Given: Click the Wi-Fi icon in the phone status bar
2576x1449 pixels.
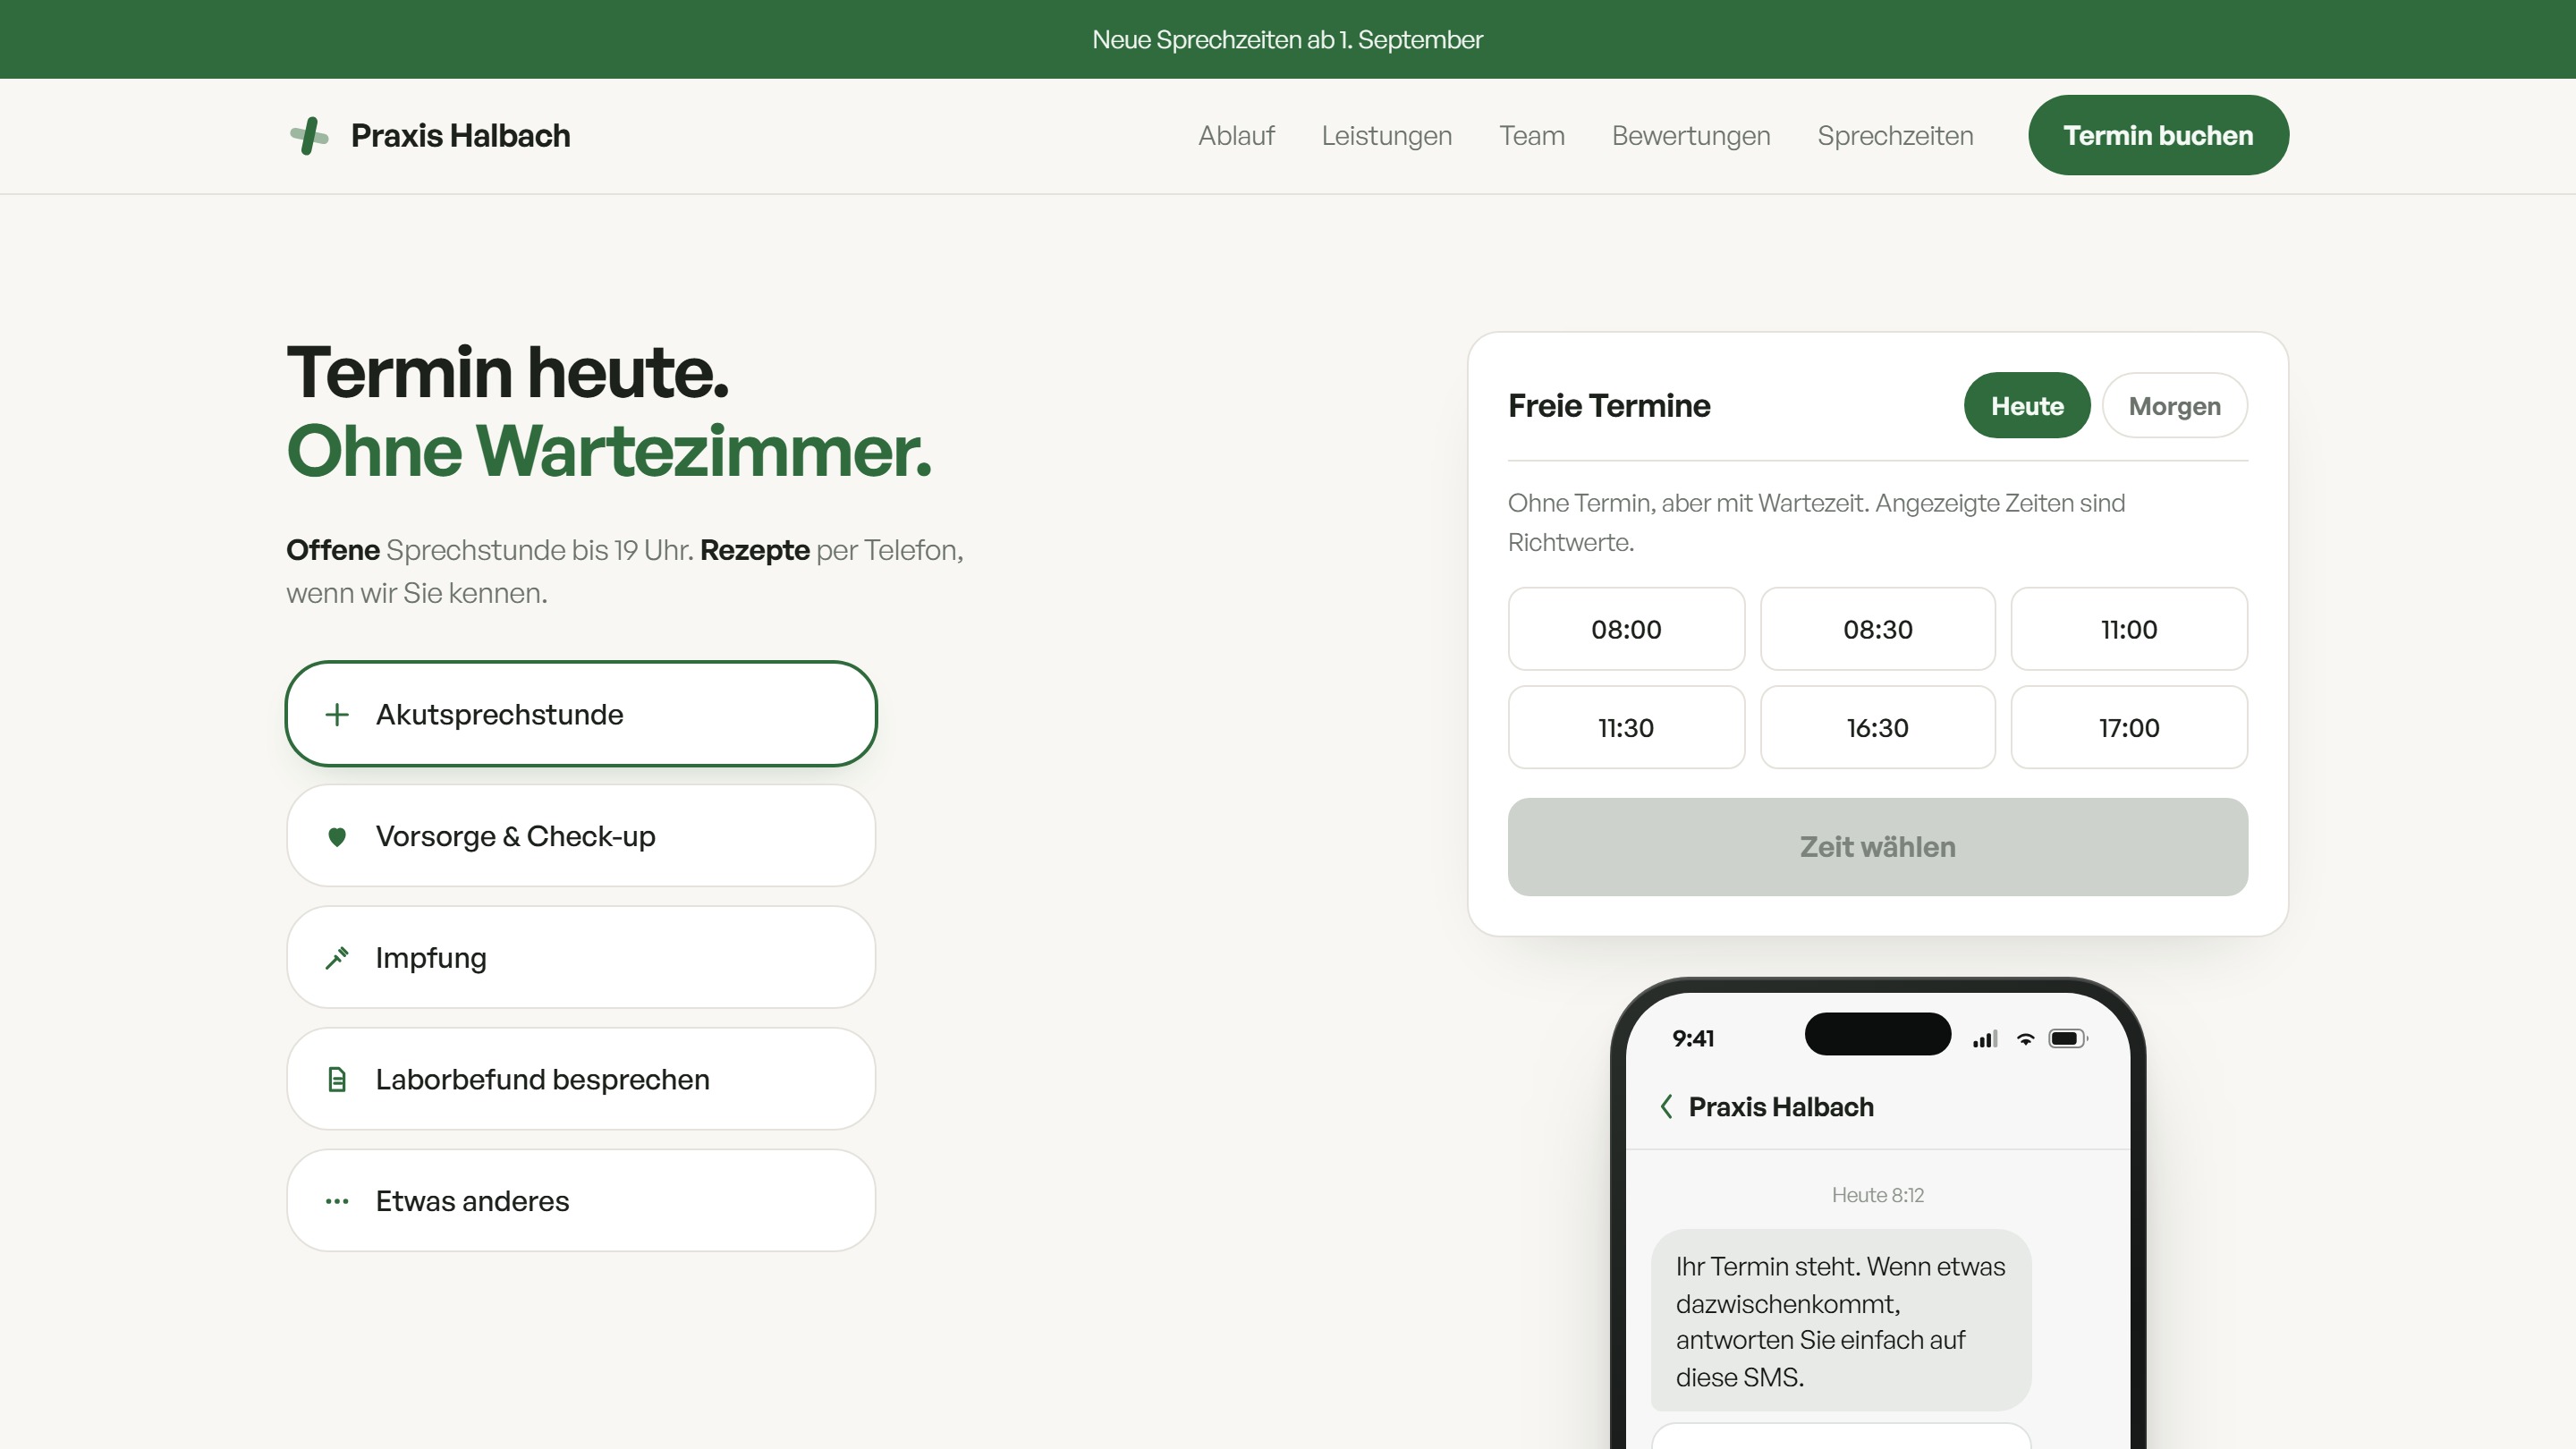Looking at the screenshot, I should click(x=2025, y=1038).
